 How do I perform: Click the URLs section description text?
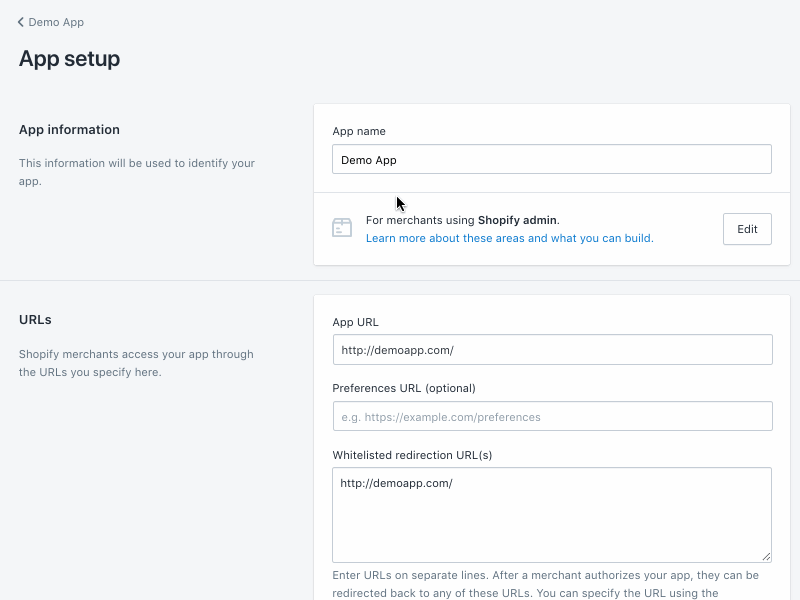click(136, 363)
